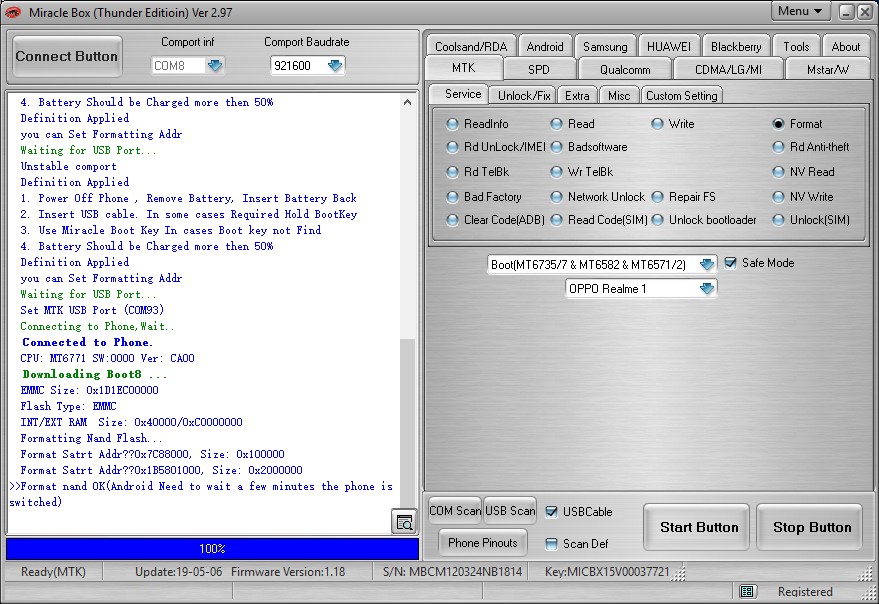Expand the Boot(MT6735/7 & MT6582) selector
Image resolution: width=879 pixels, height=604 pixels.
(x=707, y=264)
